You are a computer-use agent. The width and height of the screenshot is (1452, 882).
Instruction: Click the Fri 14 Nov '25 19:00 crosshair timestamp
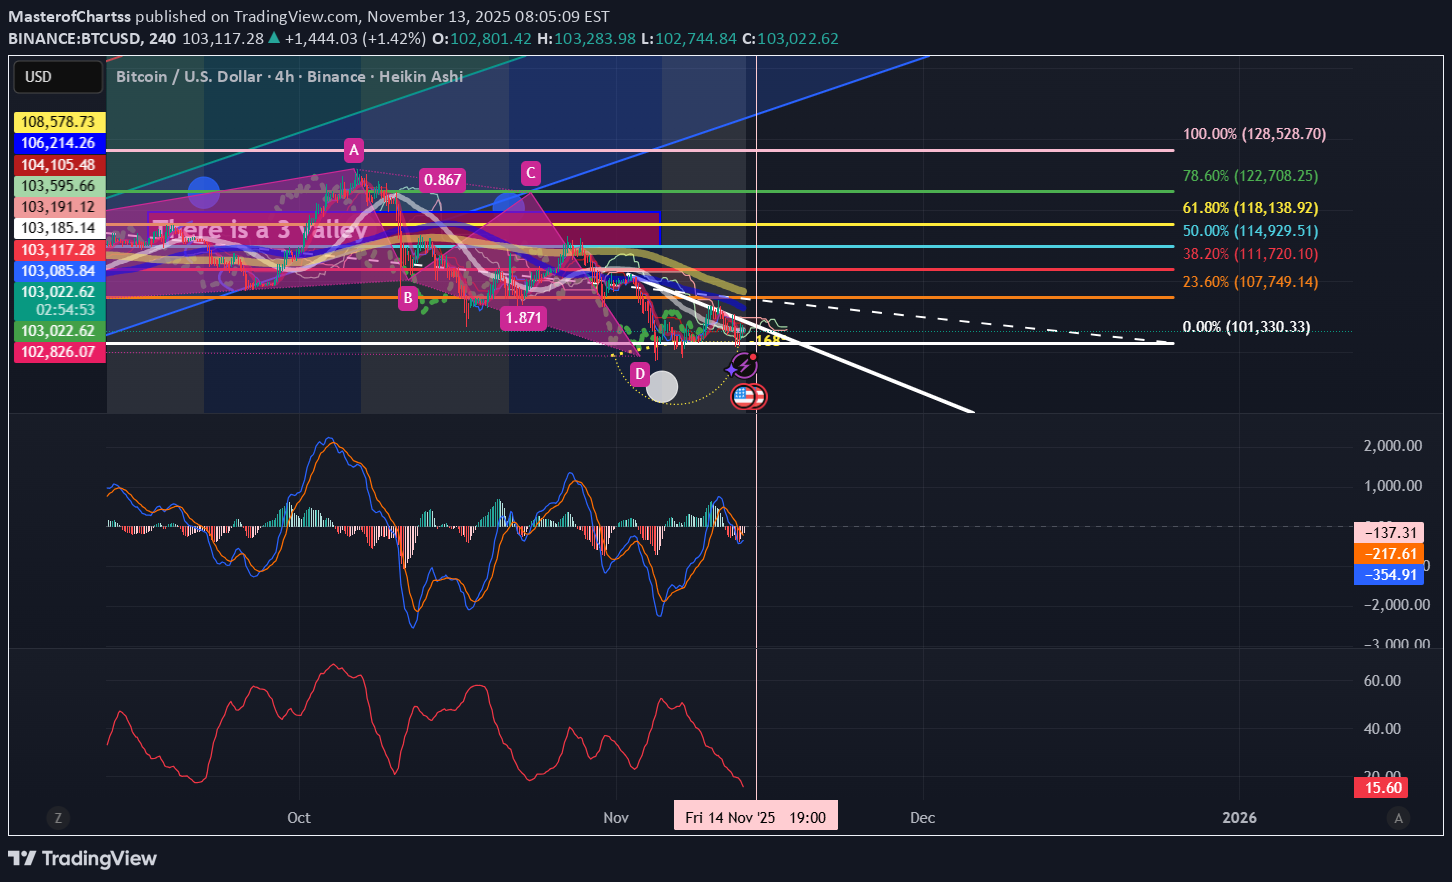[x=755, y=816]
